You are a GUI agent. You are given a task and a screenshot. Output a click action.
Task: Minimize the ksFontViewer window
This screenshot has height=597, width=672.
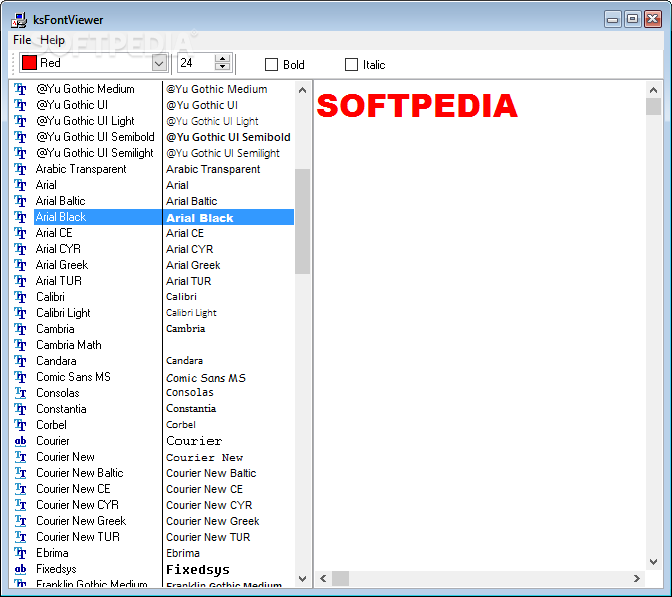pos(613,19)
